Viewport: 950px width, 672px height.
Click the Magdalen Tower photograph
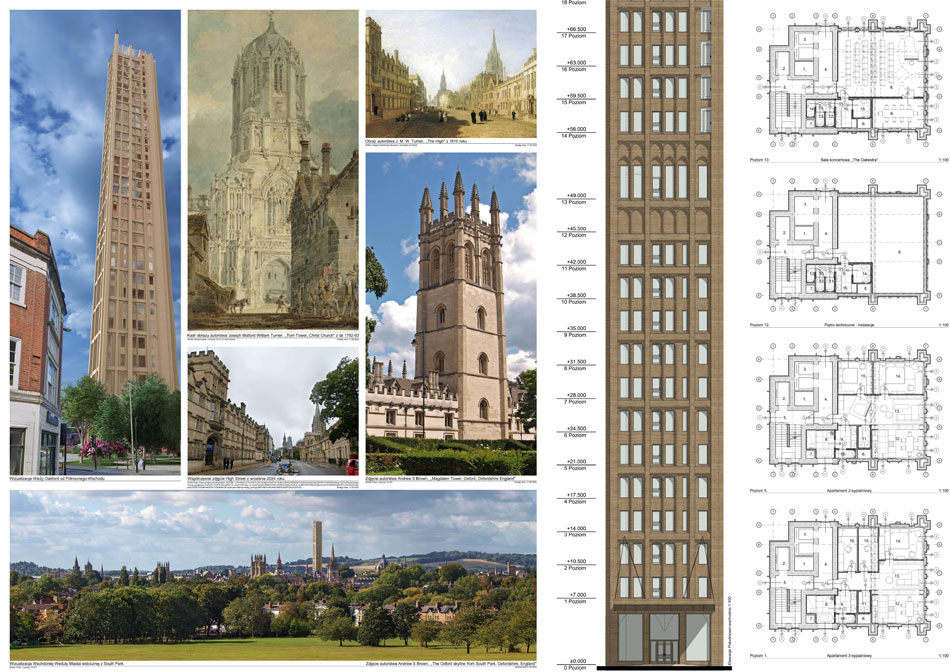tap(450, 312)
